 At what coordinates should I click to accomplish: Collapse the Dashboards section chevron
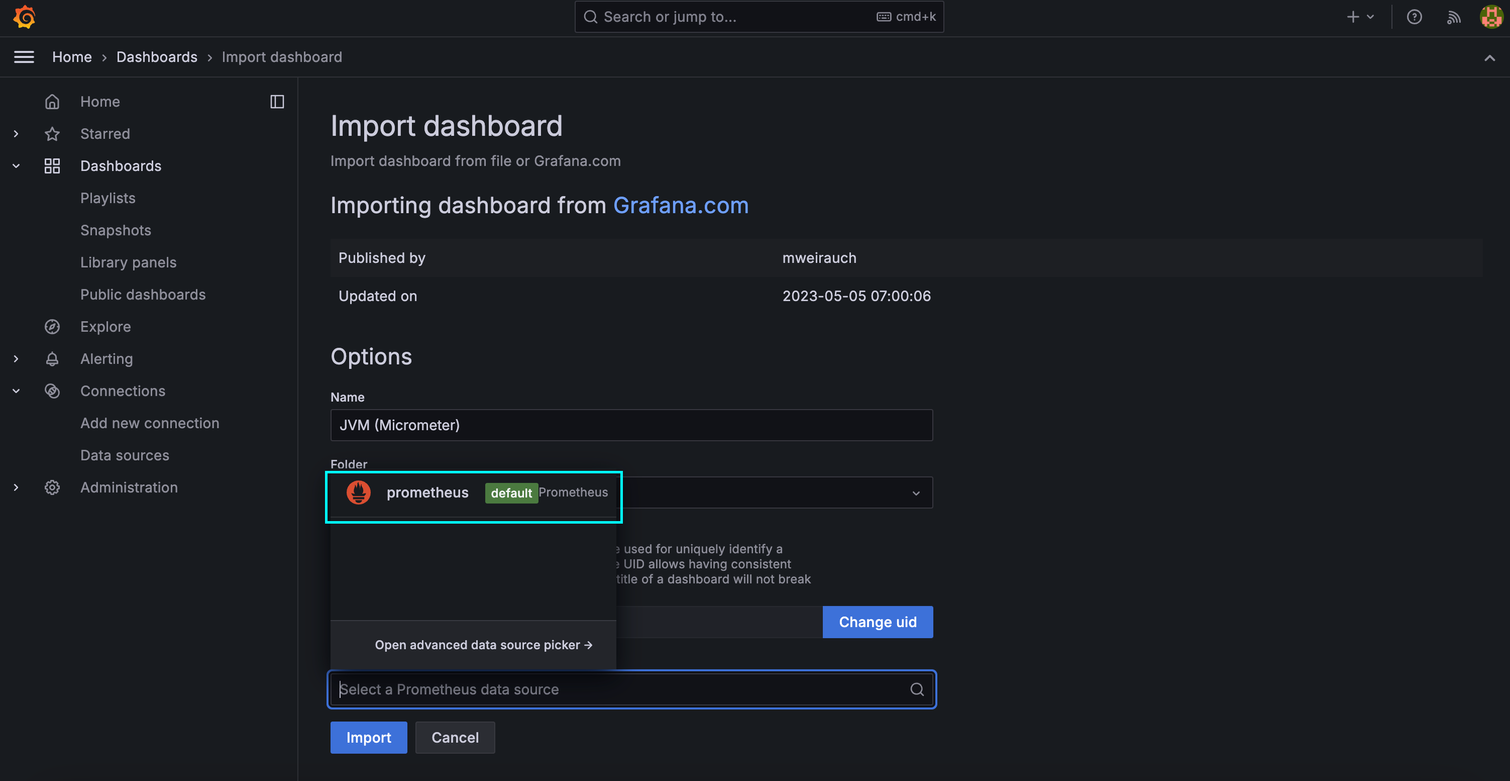pos(16,166)
